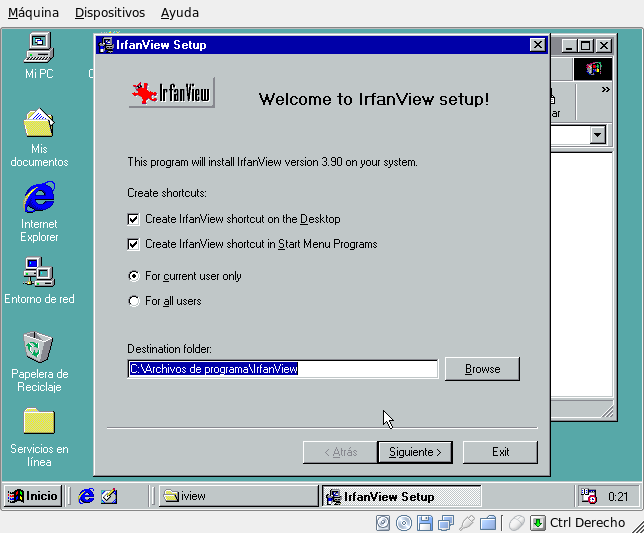Toggle the Start Menu Programs shortcut checkbox

click(133, 244)
